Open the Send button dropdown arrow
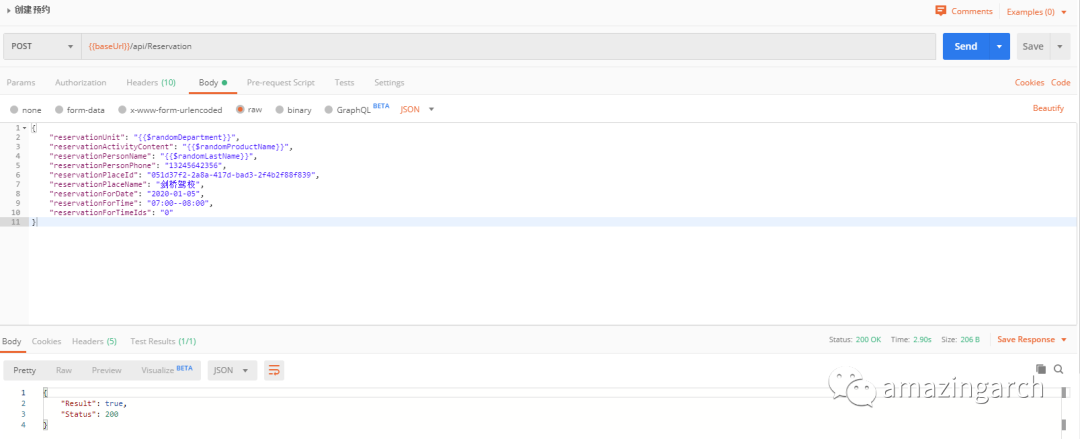The image size is (1080, 439). click(x=999, y=46)
